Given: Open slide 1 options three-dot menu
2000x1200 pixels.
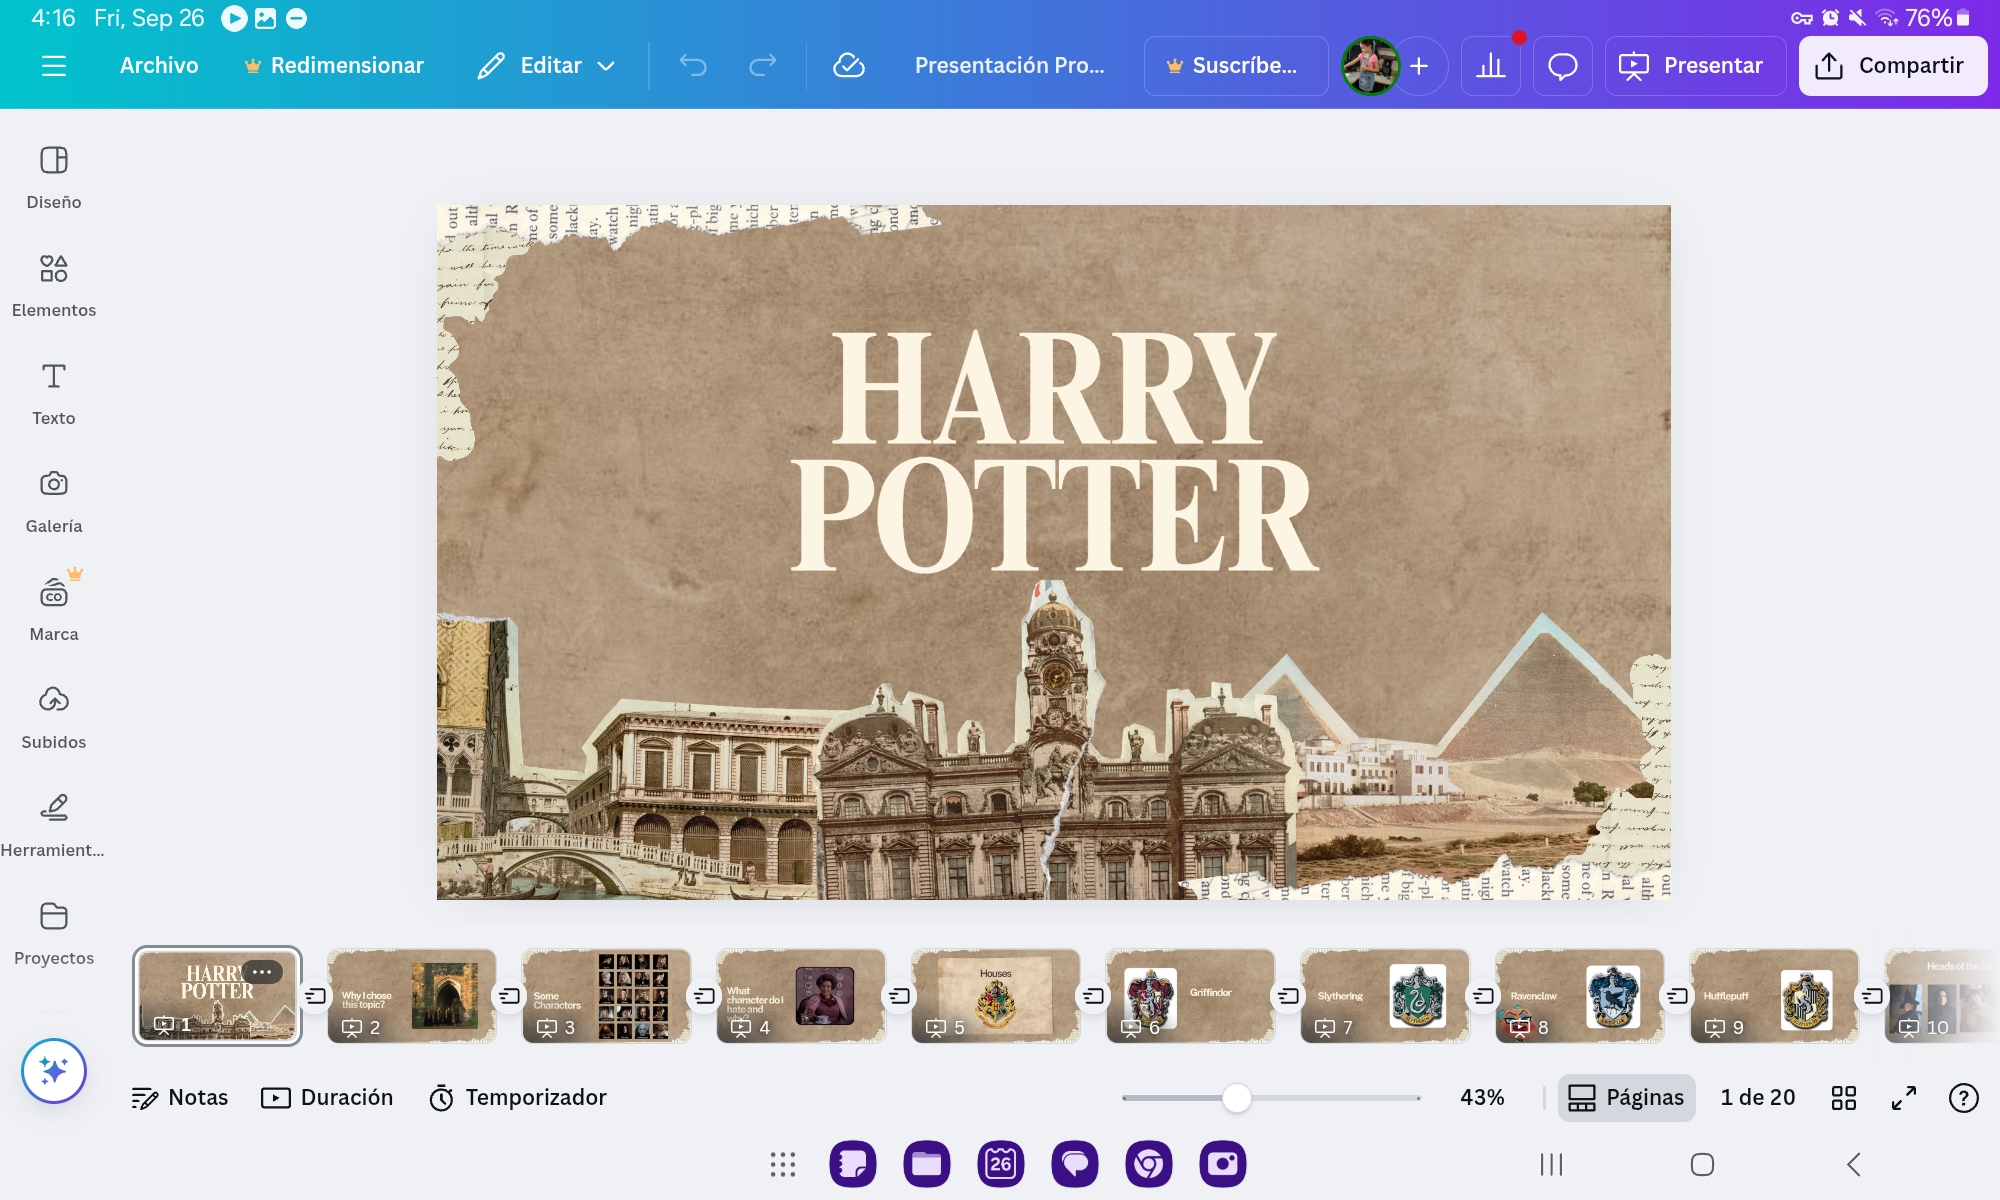Looking at the screenshot, I should pos(262,972).
